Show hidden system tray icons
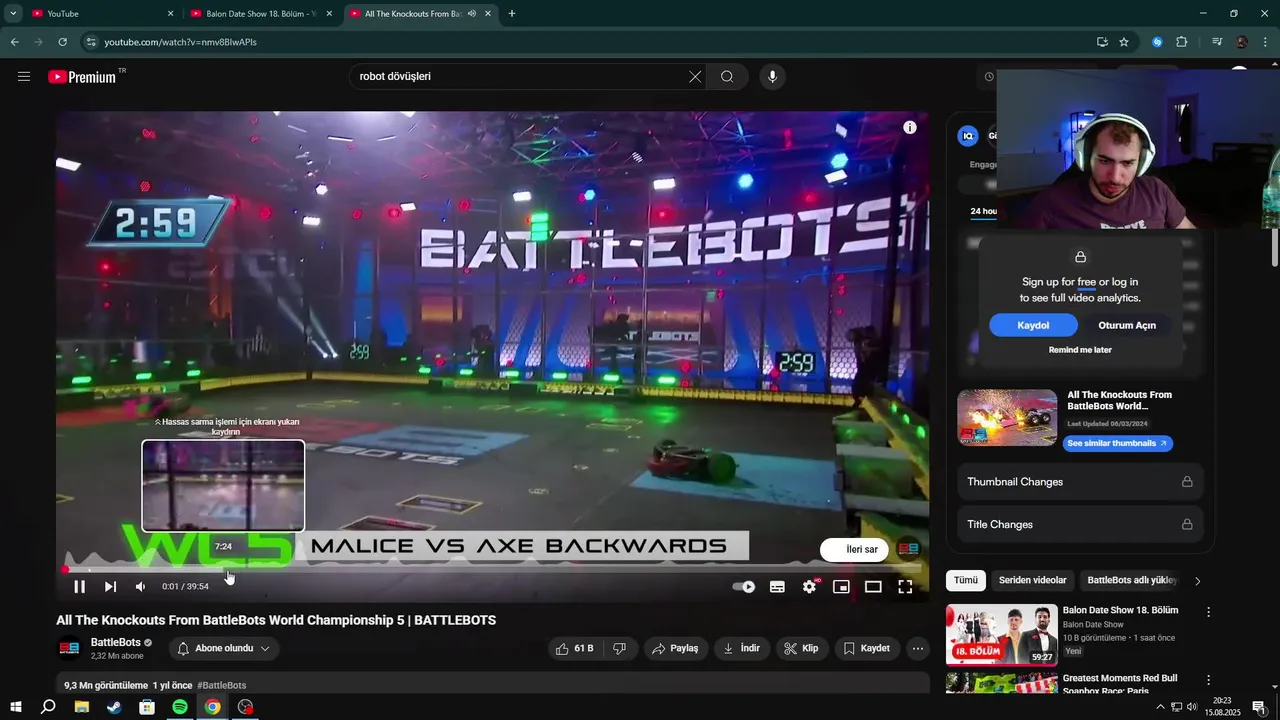Viewport: 1280px width, 720px height. pos(1160,707)
